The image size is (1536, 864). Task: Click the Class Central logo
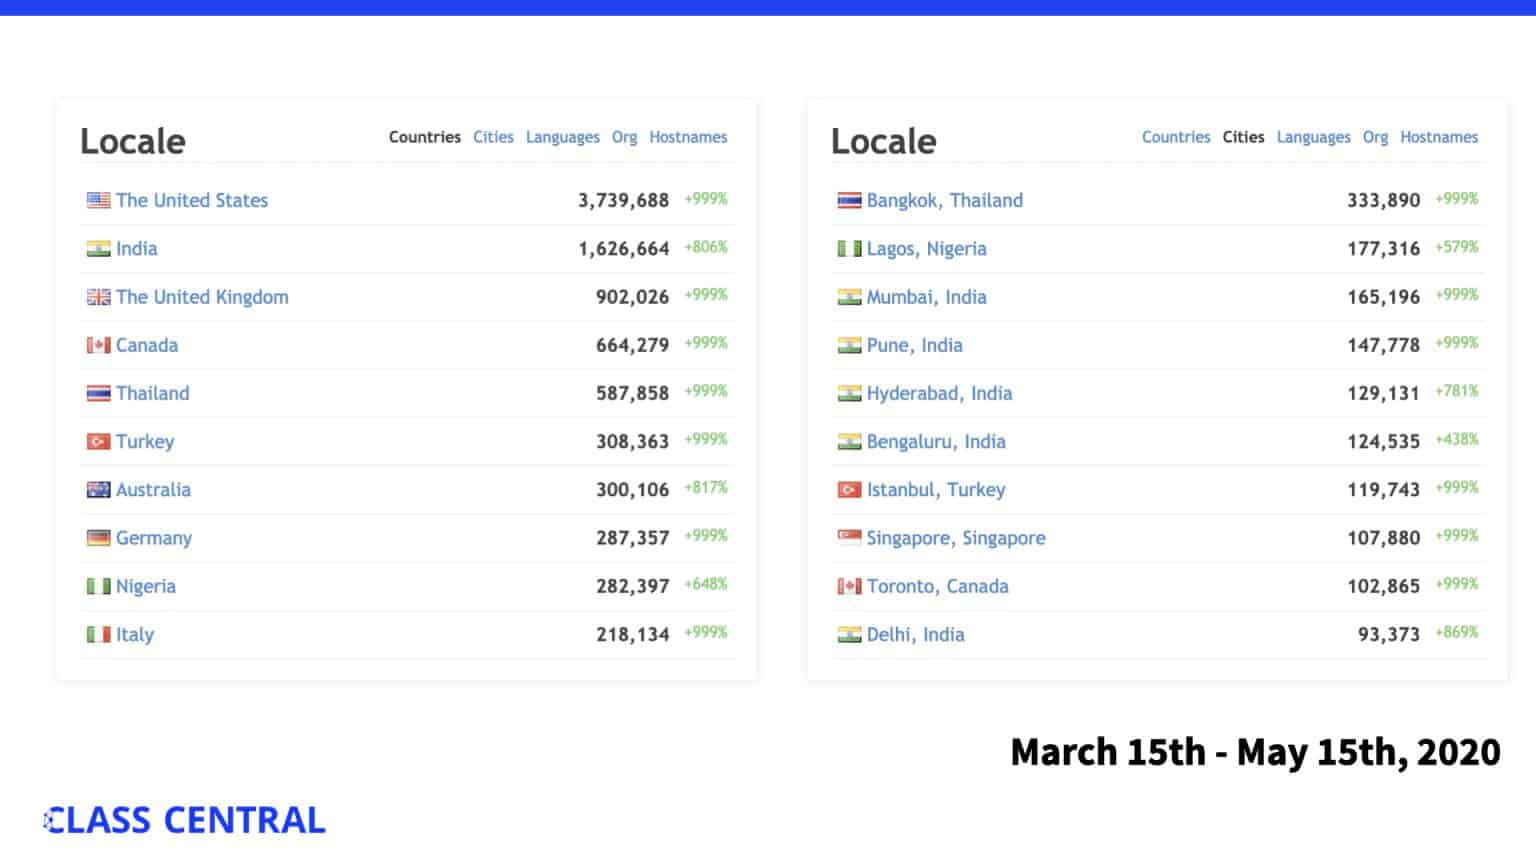tap(185, 821)
